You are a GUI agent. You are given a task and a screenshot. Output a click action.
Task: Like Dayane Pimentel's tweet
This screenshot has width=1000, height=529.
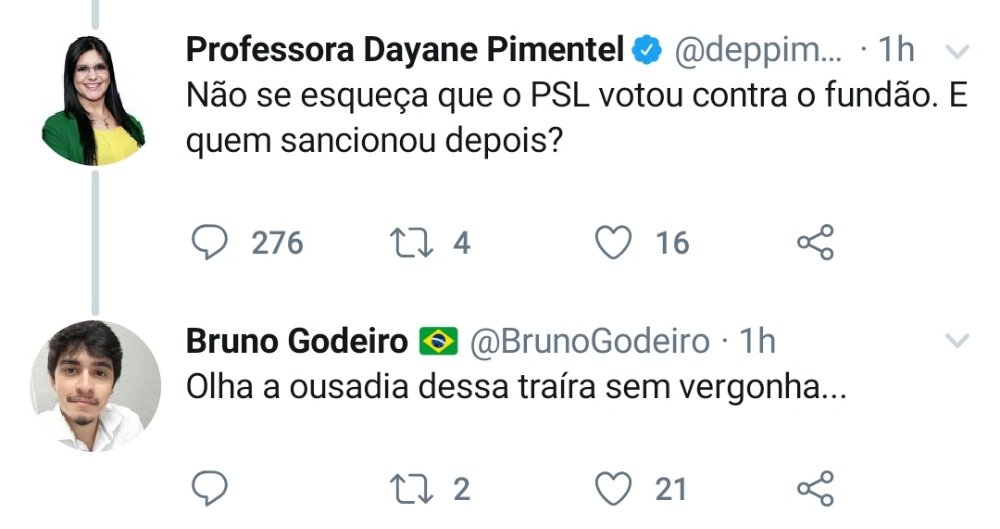tap(615, 242)
